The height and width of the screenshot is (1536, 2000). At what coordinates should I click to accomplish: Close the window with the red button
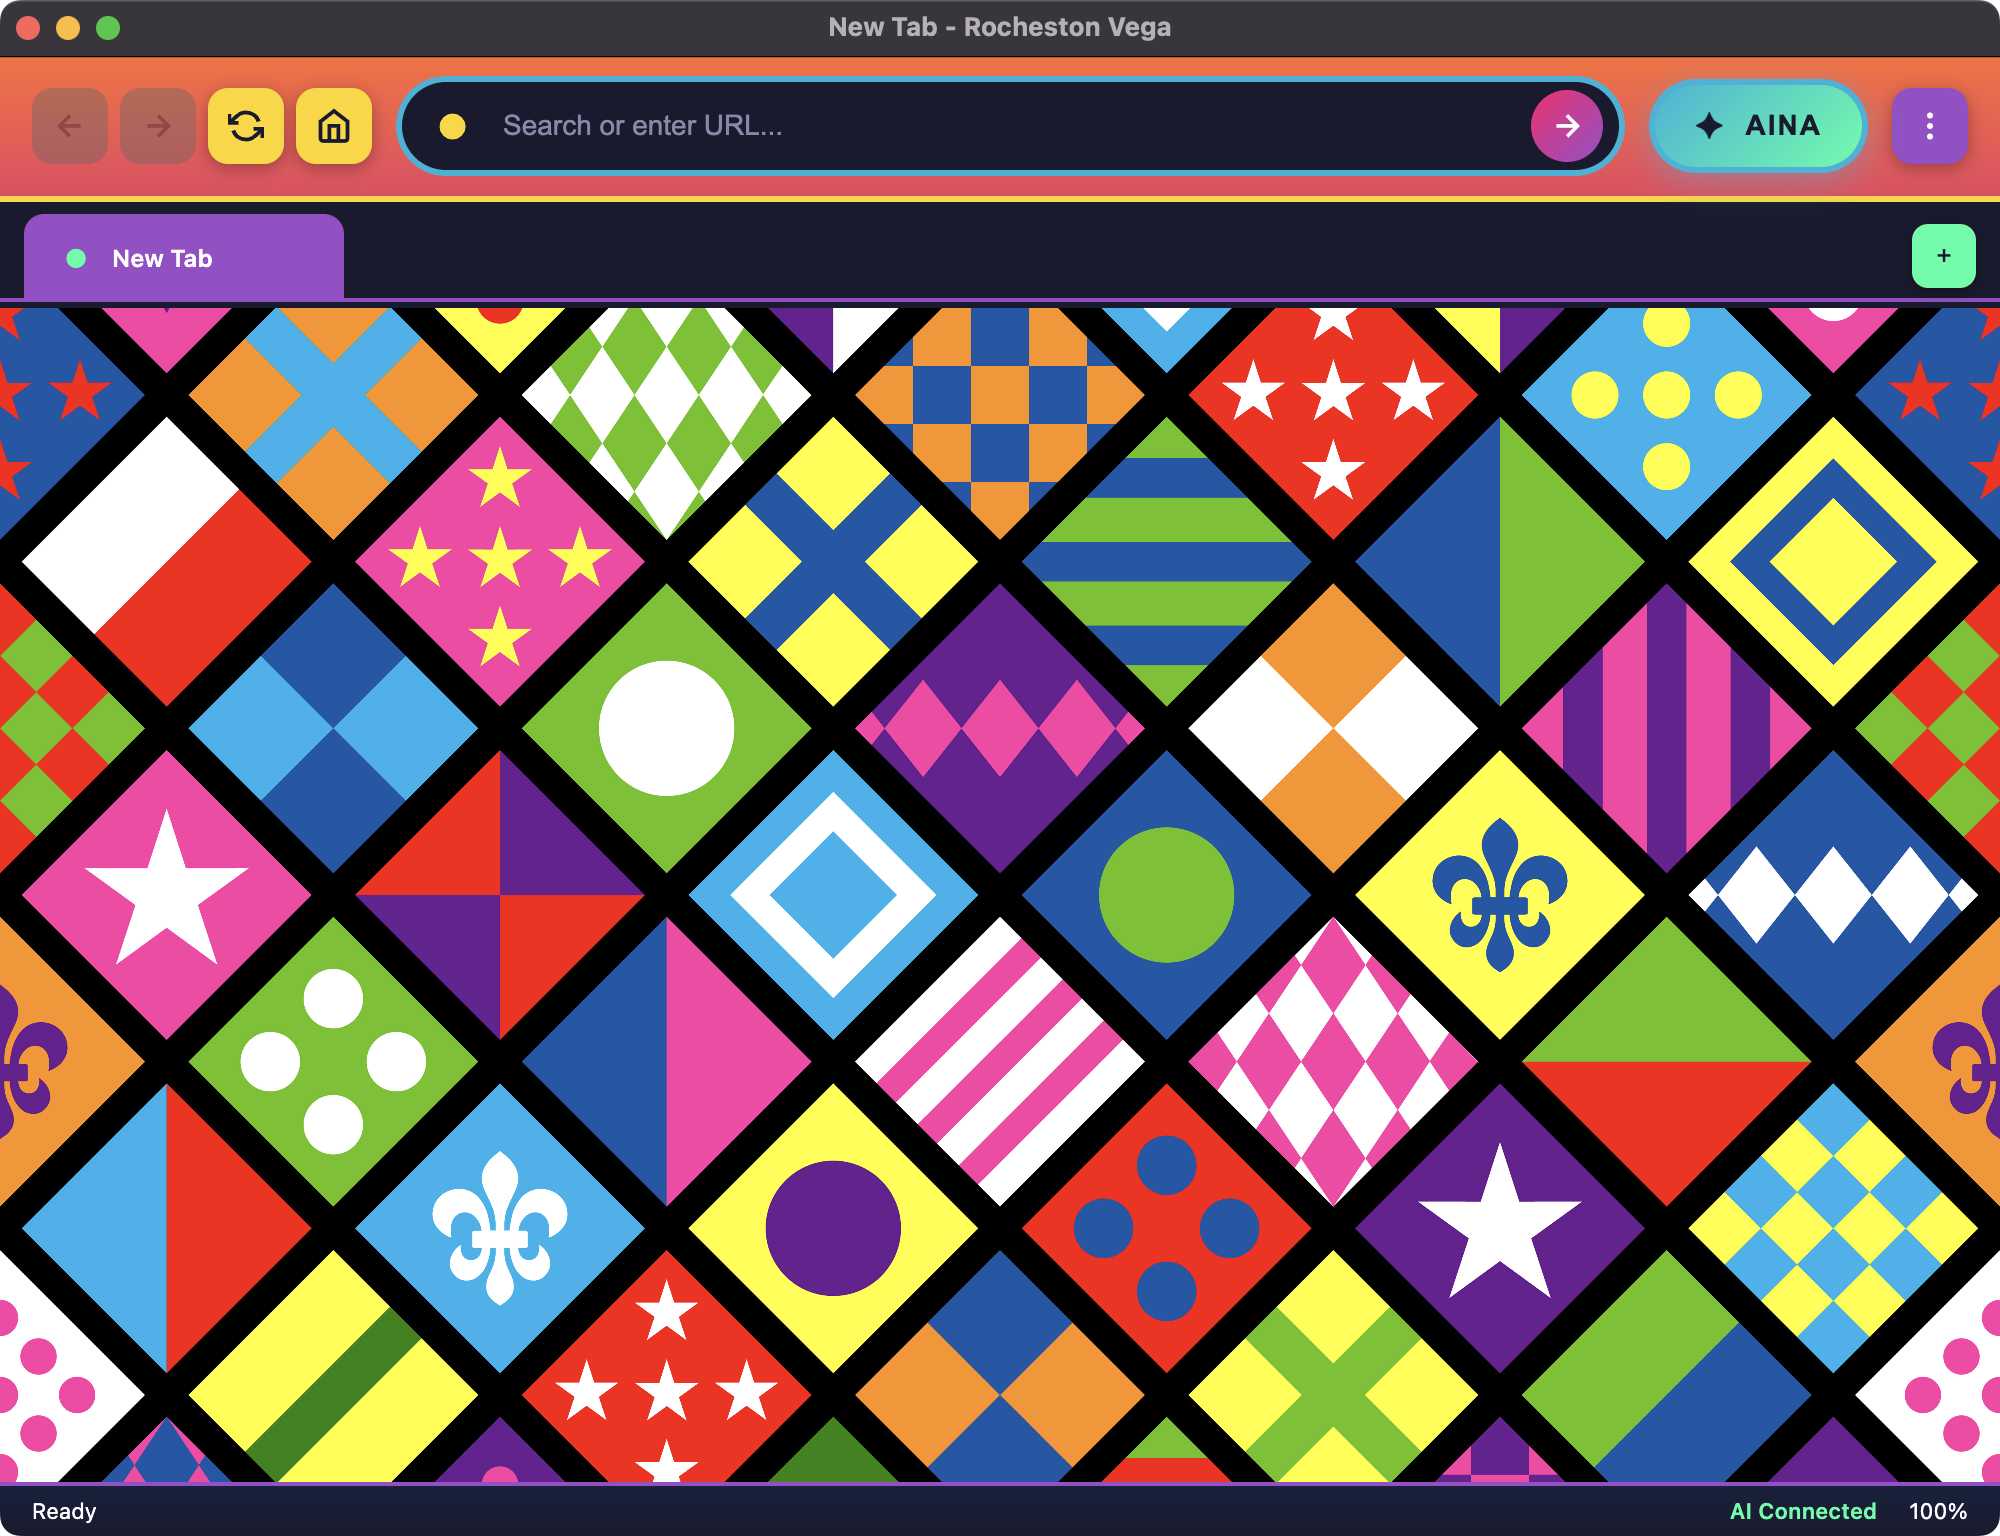[28, 28]
